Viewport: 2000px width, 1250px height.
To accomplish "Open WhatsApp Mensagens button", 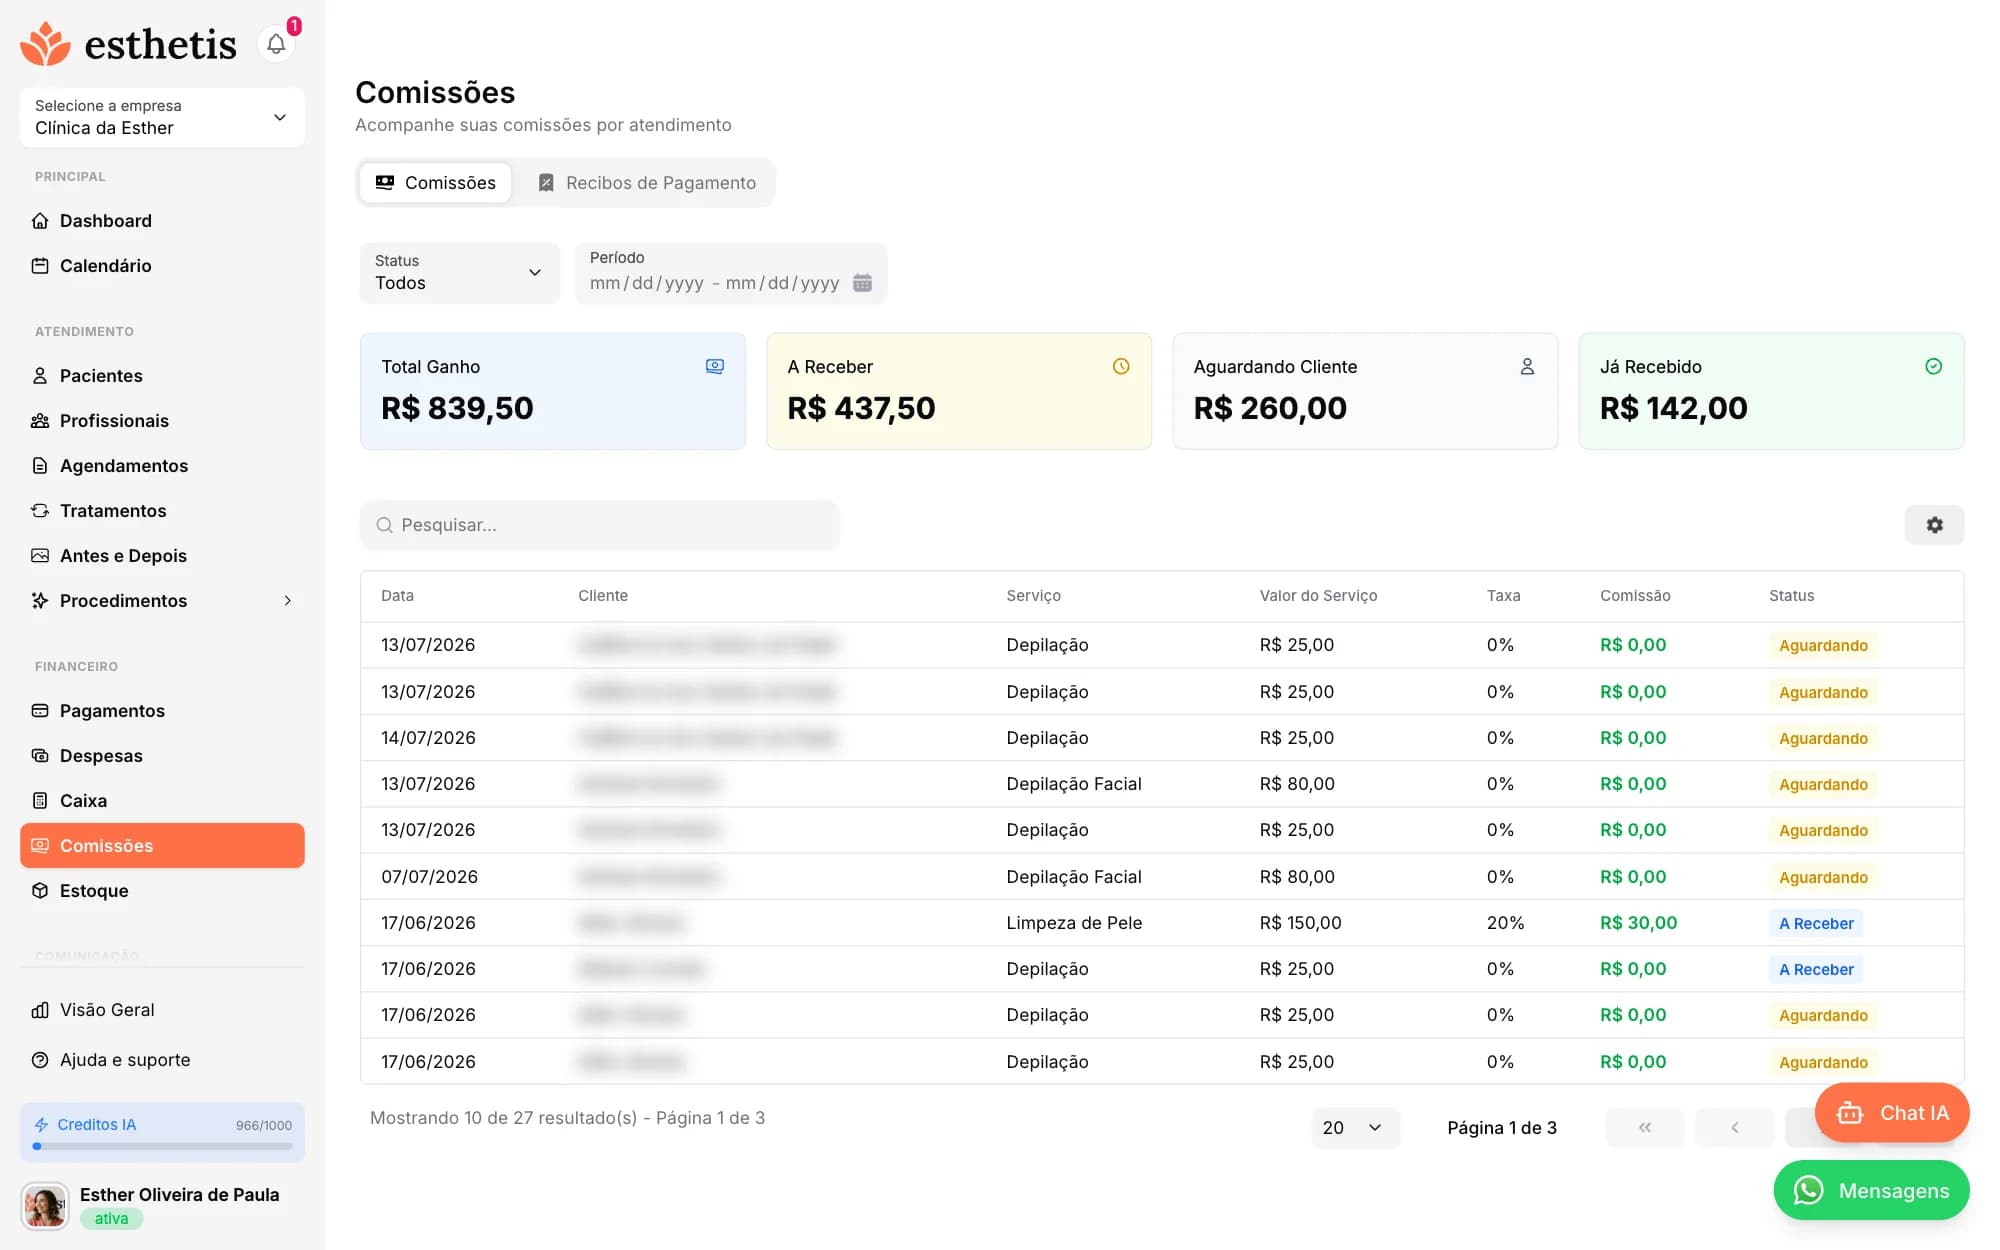I will 1871,1191.
